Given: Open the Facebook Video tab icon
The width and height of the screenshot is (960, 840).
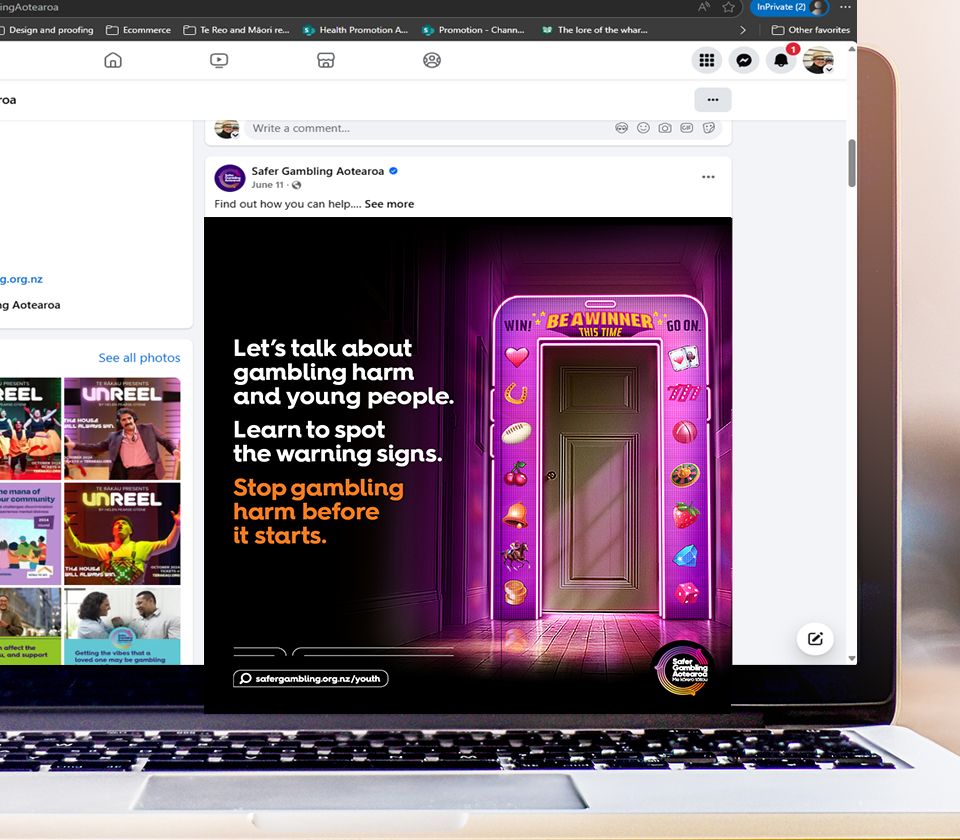Looking at the screenshot, I should pyautogui.click(x=219, y=60).
